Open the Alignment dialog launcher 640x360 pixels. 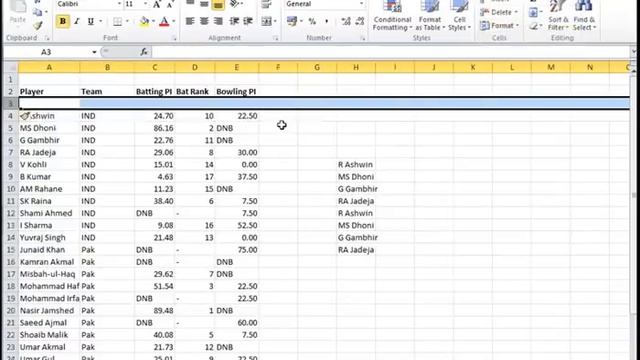tap(276, 38)
